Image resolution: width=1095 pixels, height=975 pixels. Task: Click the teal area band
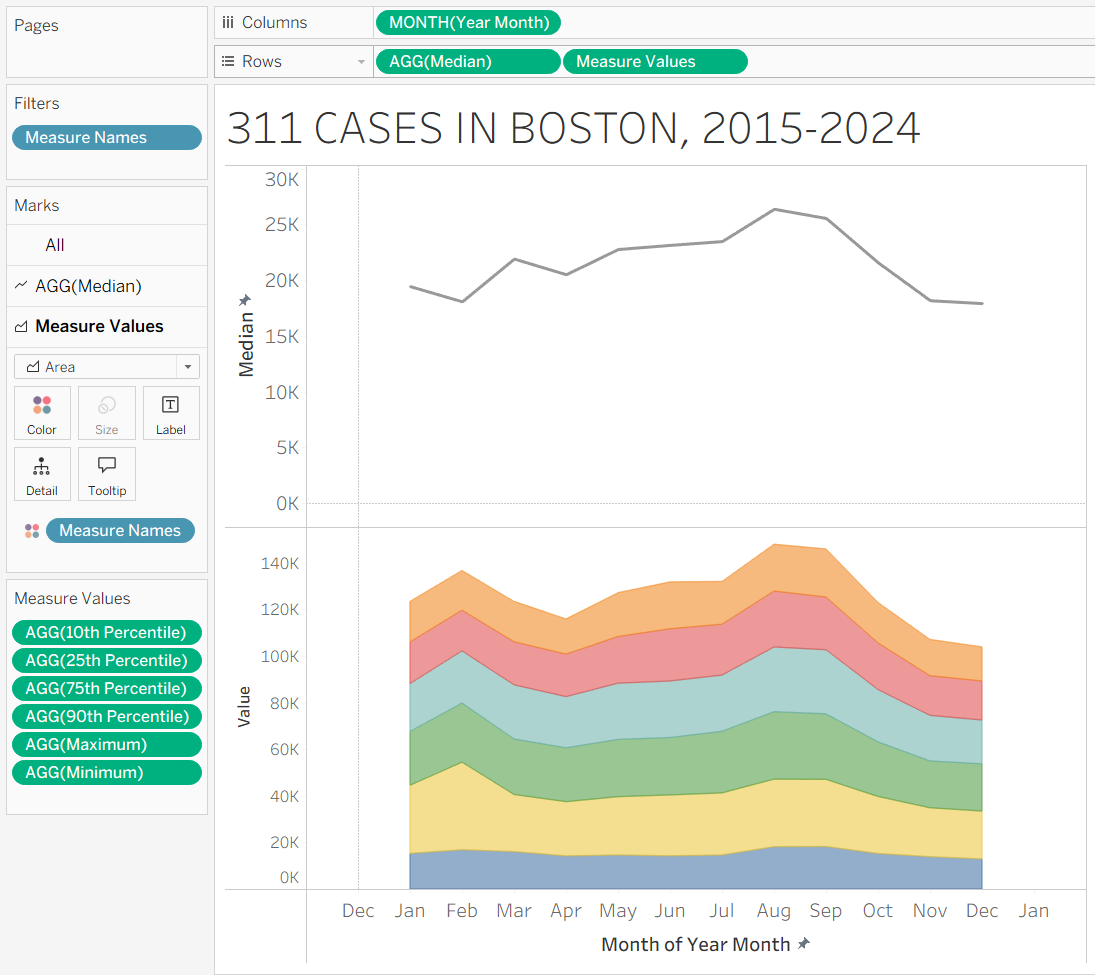click(x=696, y=705)
